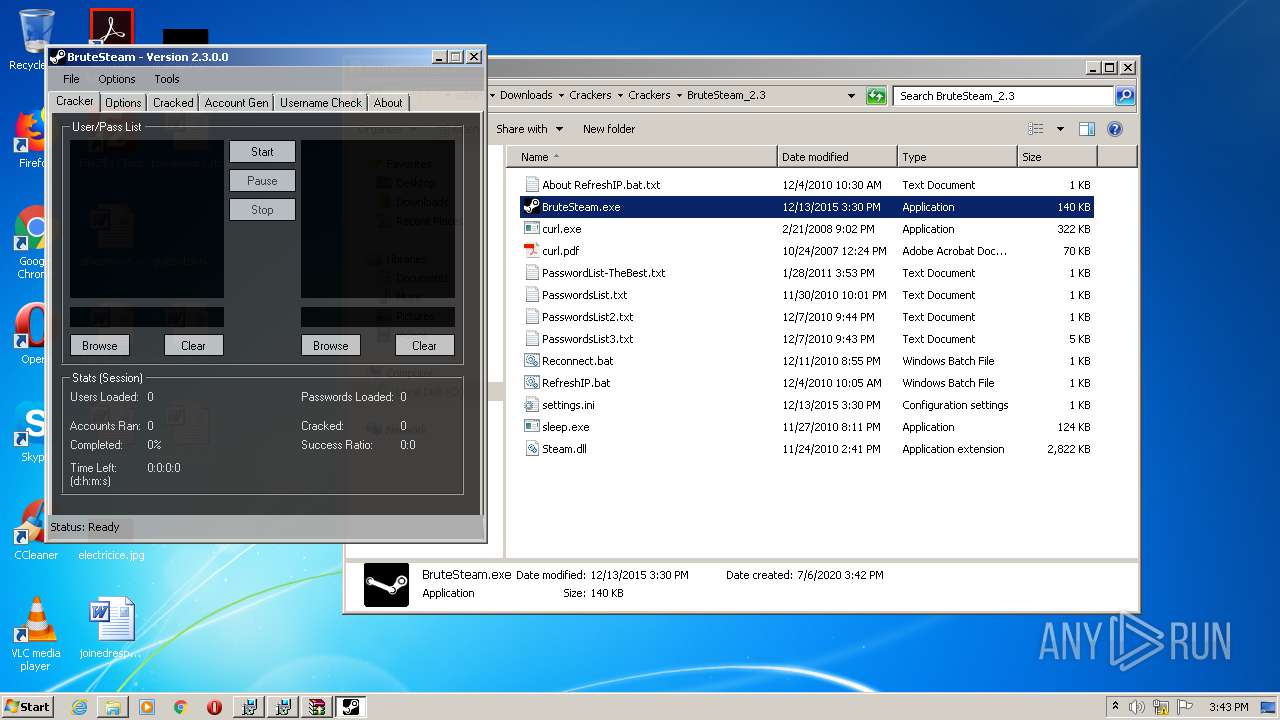Switch to the Username Check tab
Image resolution: width=1280 pixels, height=720 pixels.
(321, 103)
